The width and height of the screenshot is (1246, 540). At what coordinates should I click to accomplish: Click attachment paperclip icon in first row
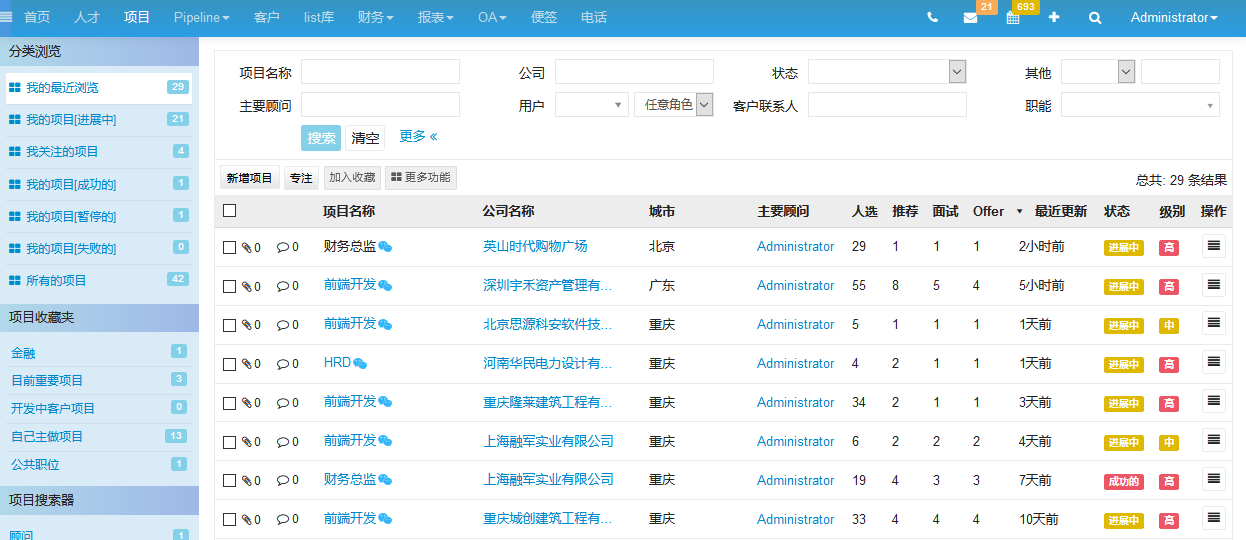246,247
